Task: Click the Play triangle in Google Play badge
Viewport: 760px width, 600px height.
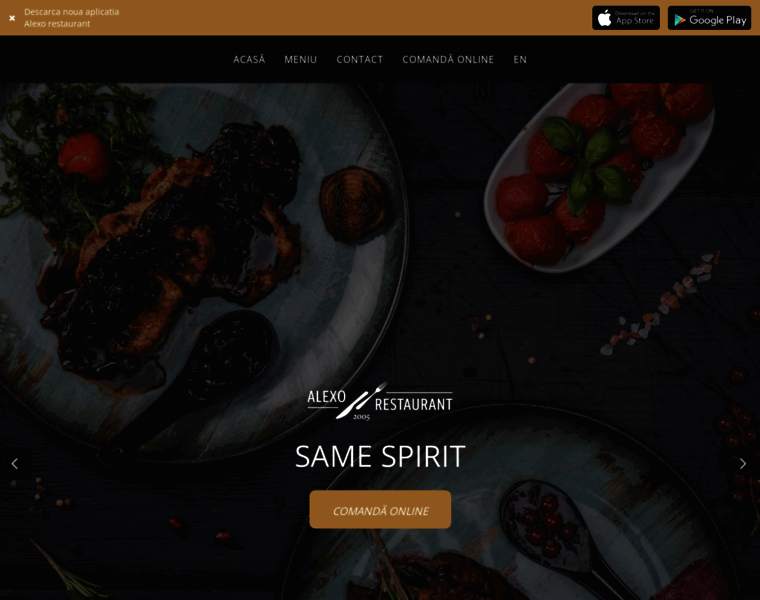Action: coord(680,20)
